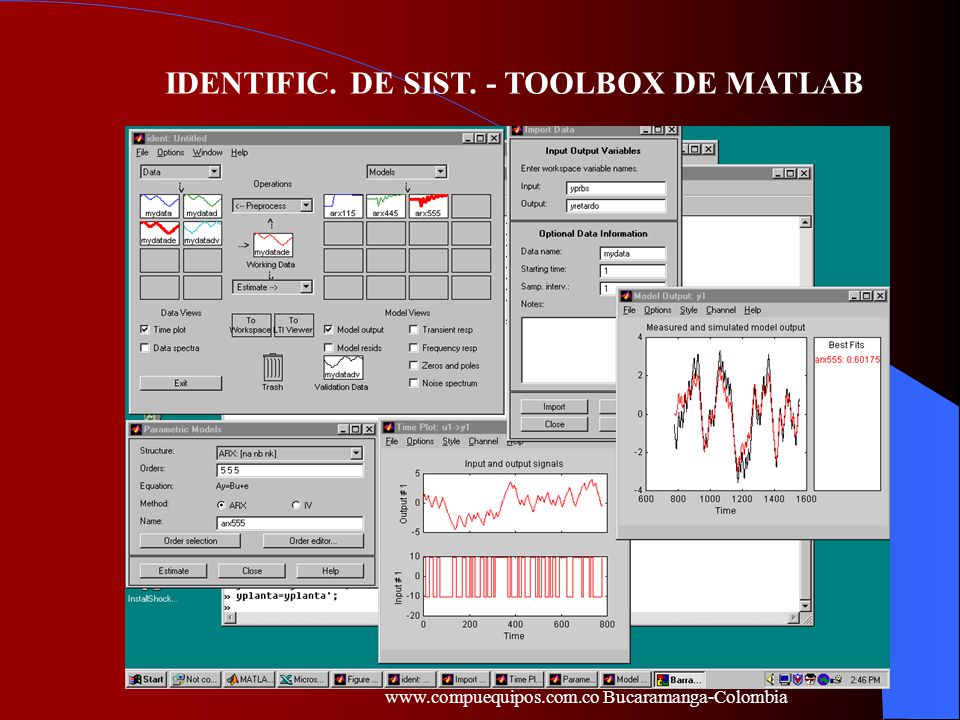The image size is (960, 720).
Task: Activate the ident taskbar button
Action: [x=410, y=679]
